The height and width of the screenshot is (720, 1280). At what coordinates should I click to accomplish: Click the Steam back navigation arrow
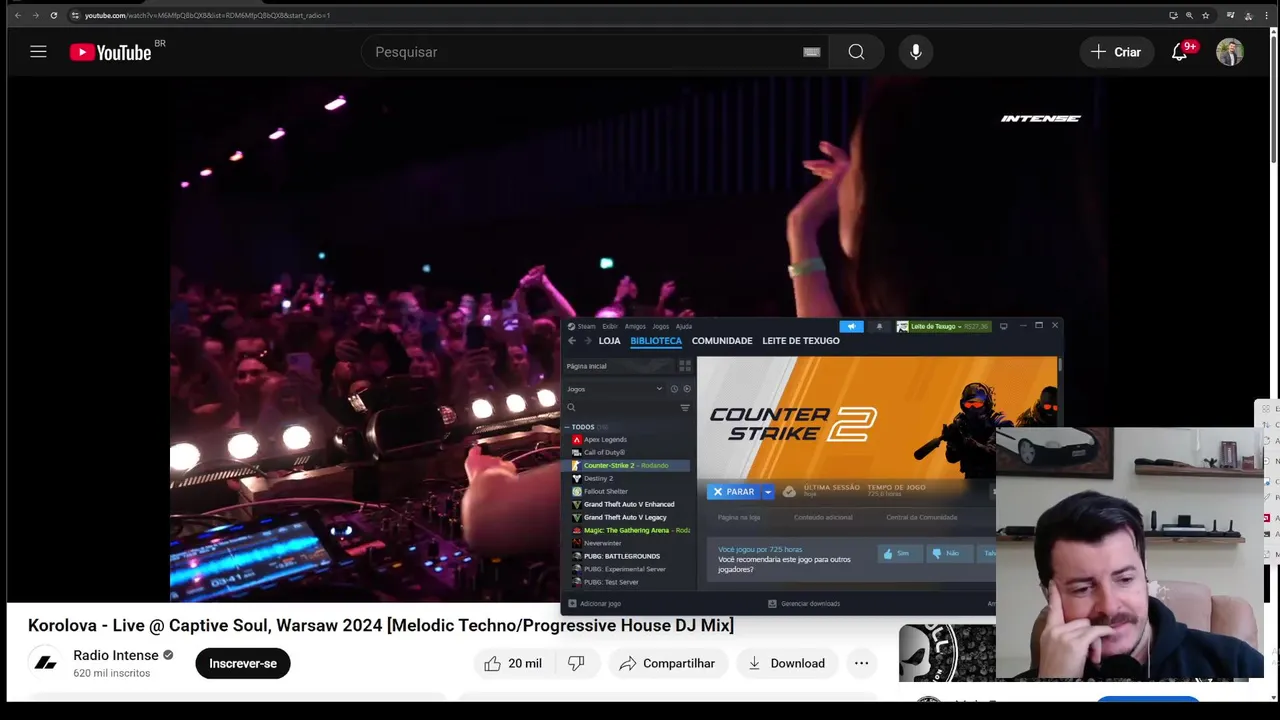click(572, 341)
